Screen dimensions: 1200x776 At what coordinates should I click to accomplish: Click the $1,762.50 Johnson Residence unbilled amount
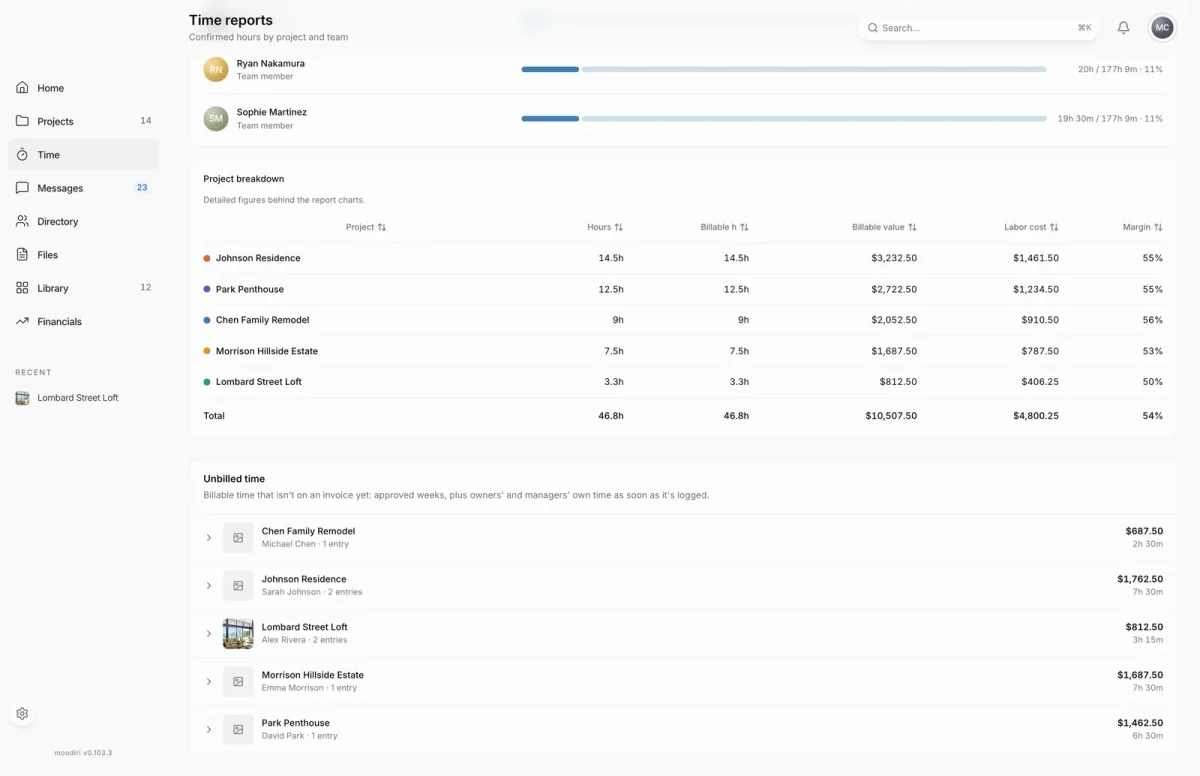pyautogui.click(x=1140, y=579)
